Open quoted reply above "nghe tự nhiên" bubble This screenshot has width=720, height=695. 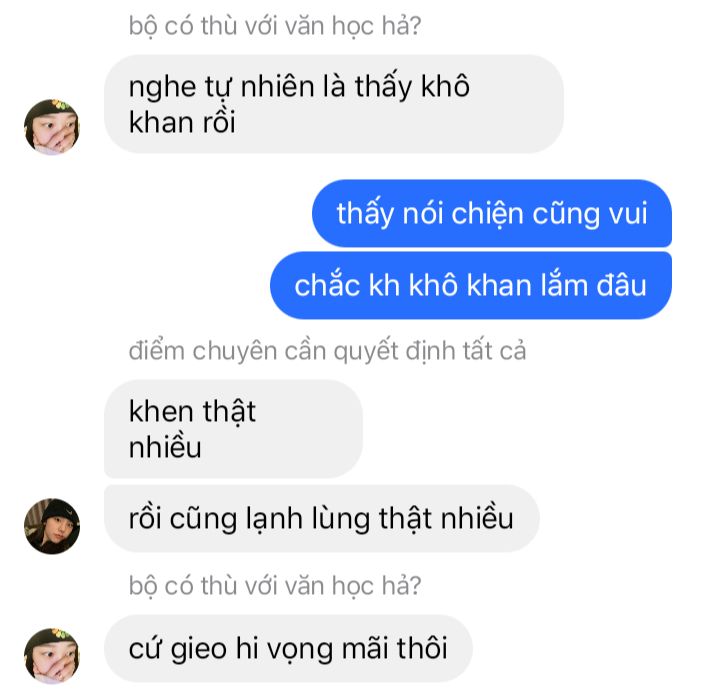[275, 26]
